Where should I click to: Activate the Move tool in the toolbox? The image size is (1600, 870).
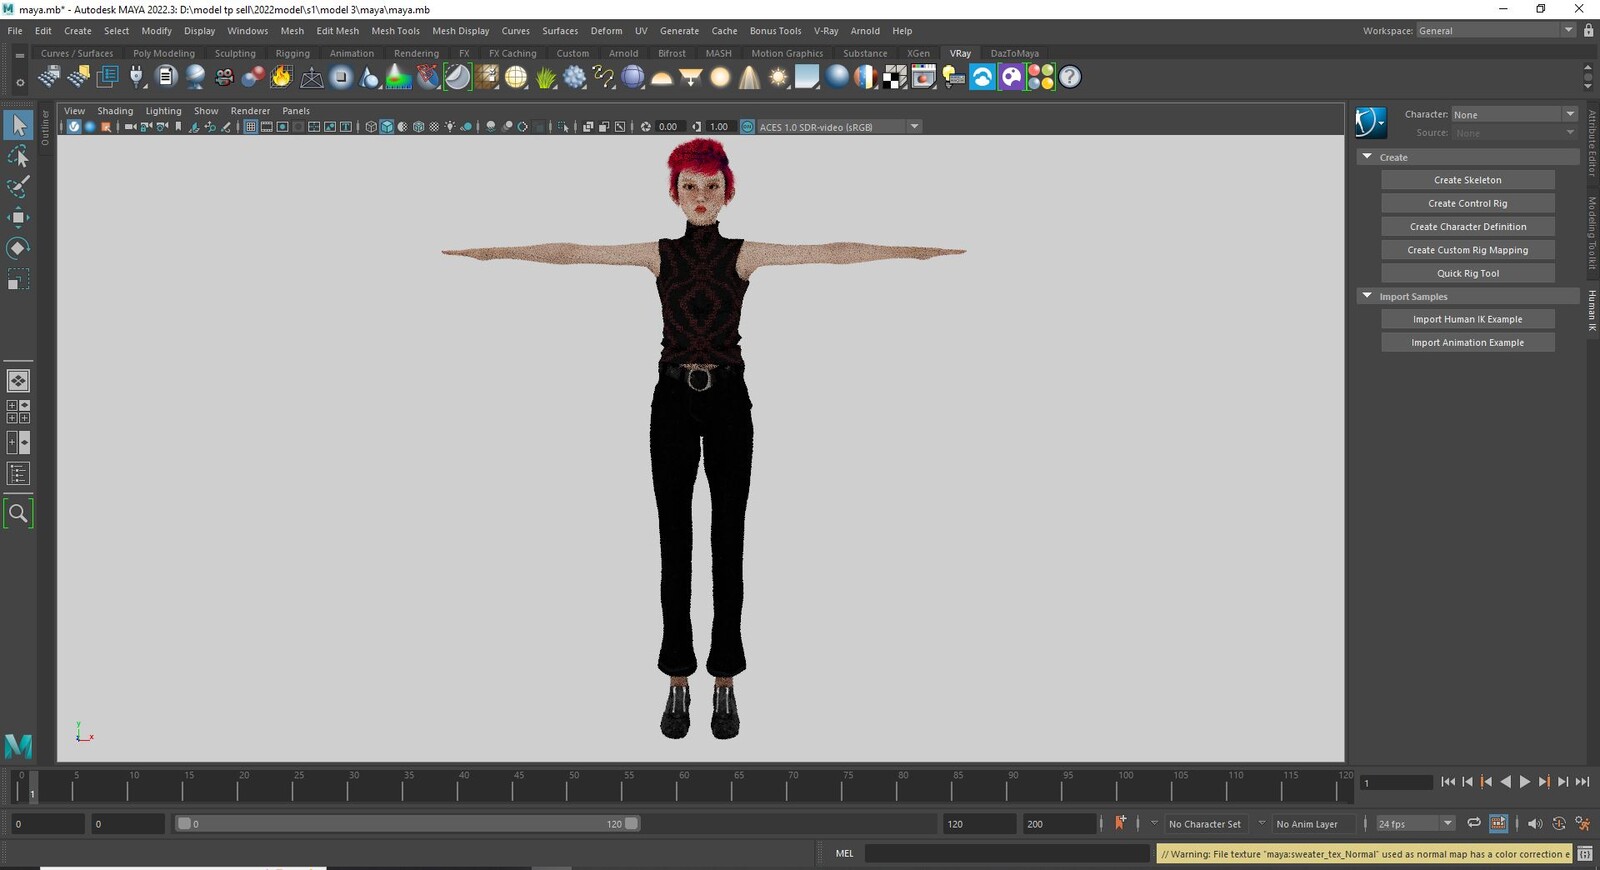tap(18, 217)
